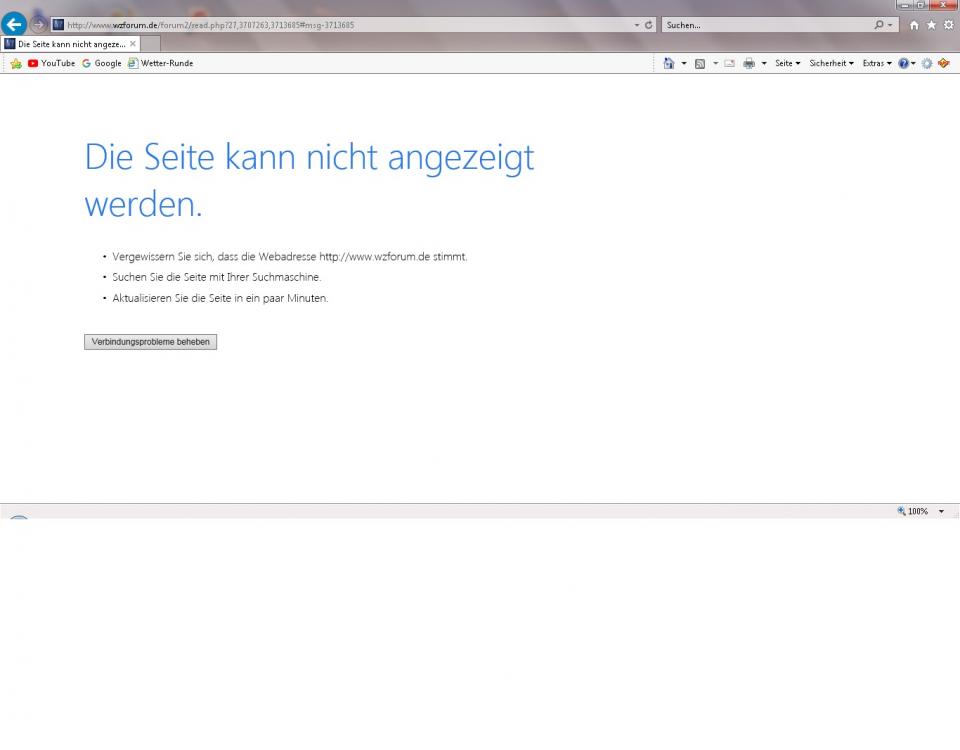Open the Google favorites bookmark
The height and width of the screenshot is (750, 960).
[102, 63]
